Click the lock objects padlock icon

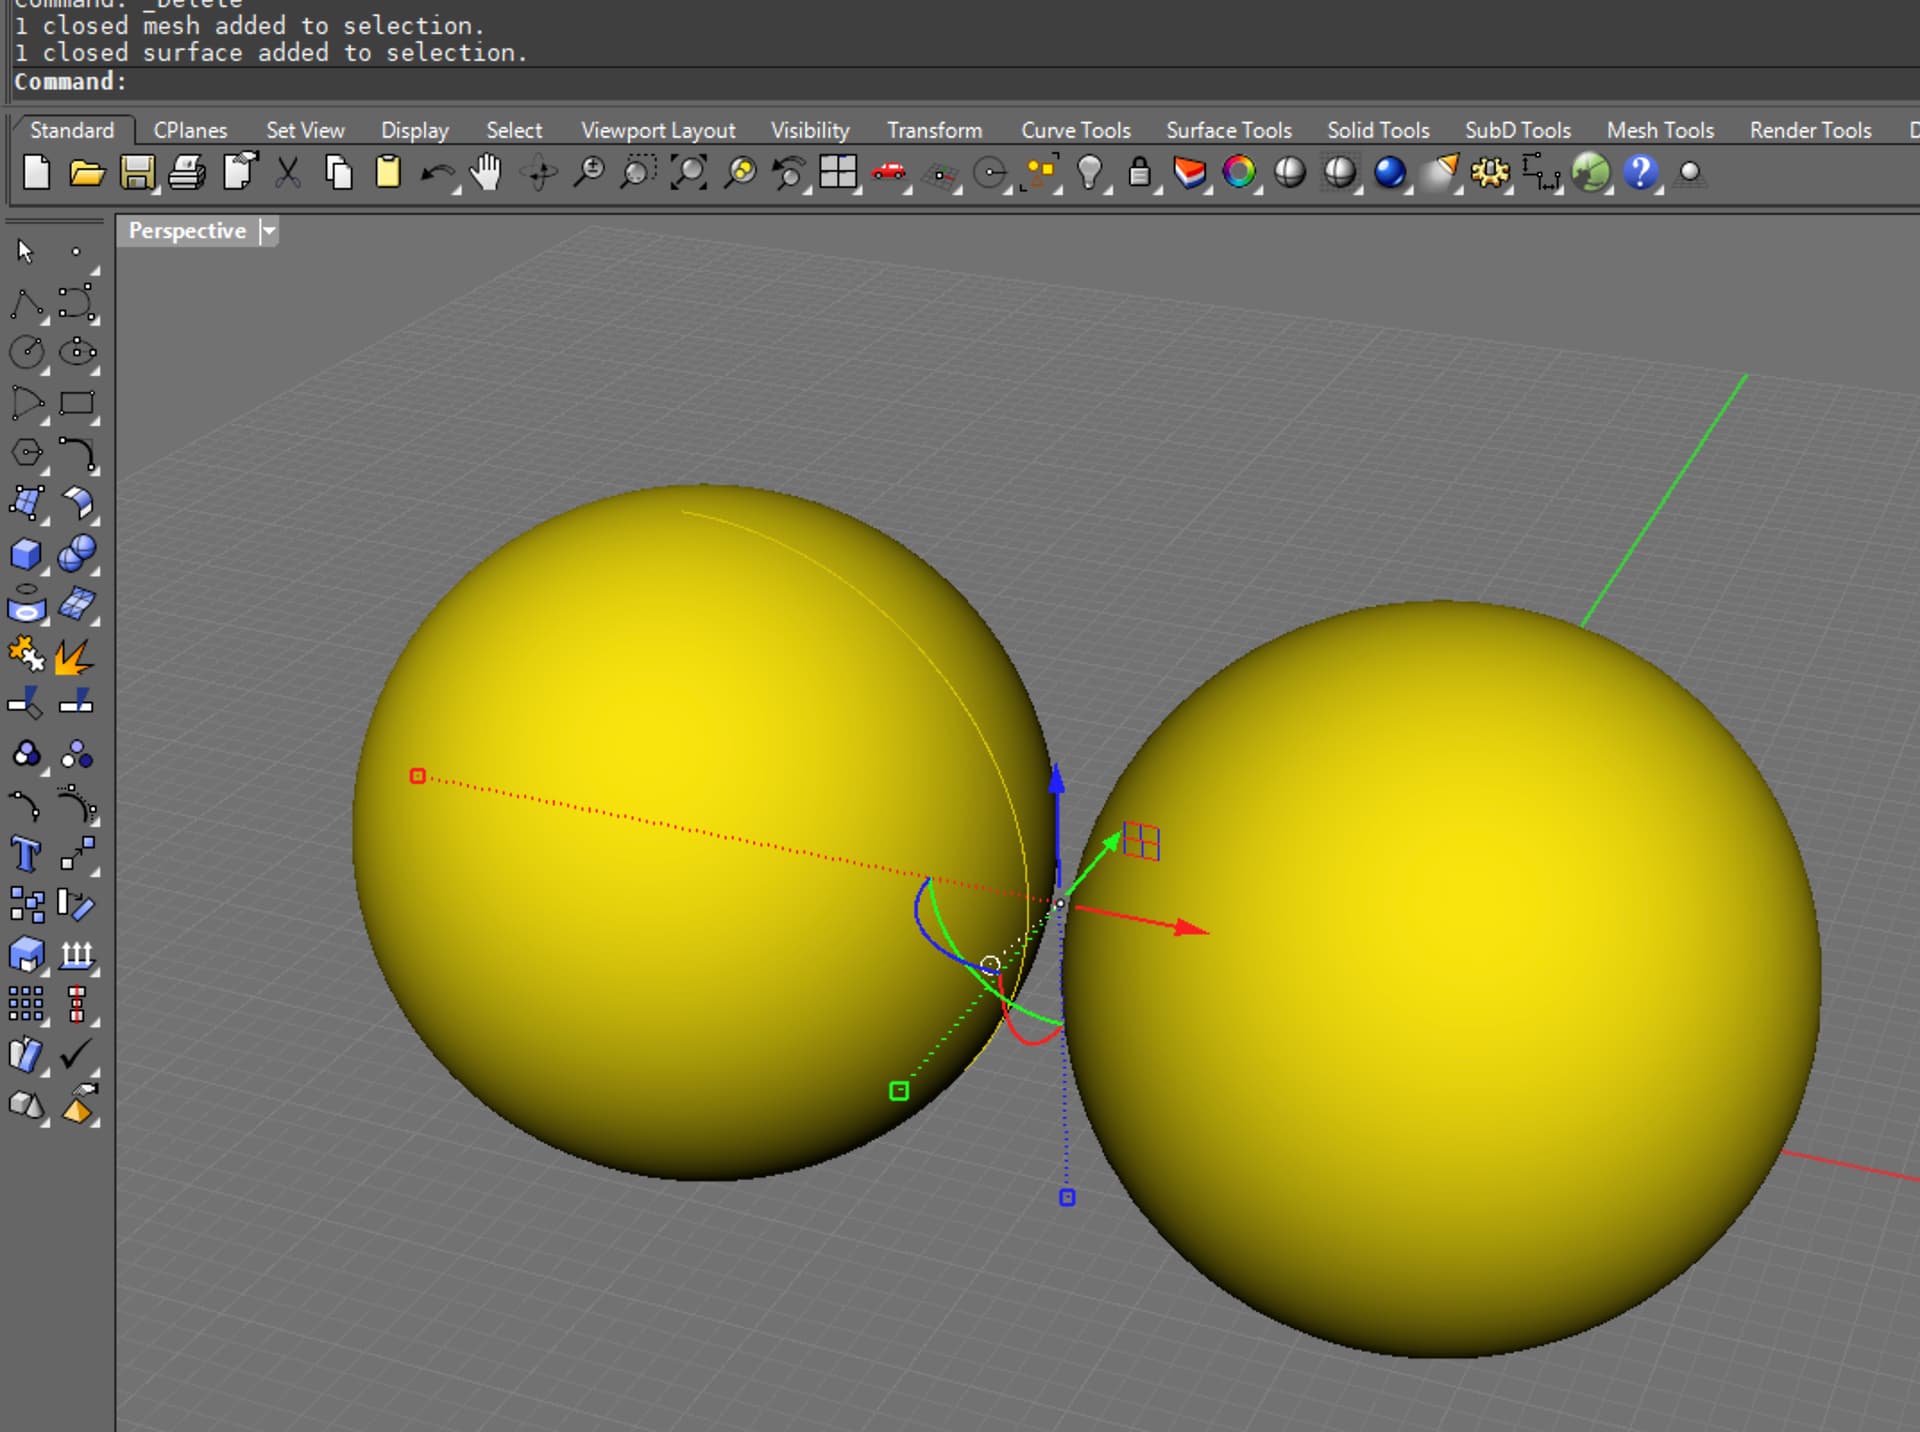tap(1139, 173)
